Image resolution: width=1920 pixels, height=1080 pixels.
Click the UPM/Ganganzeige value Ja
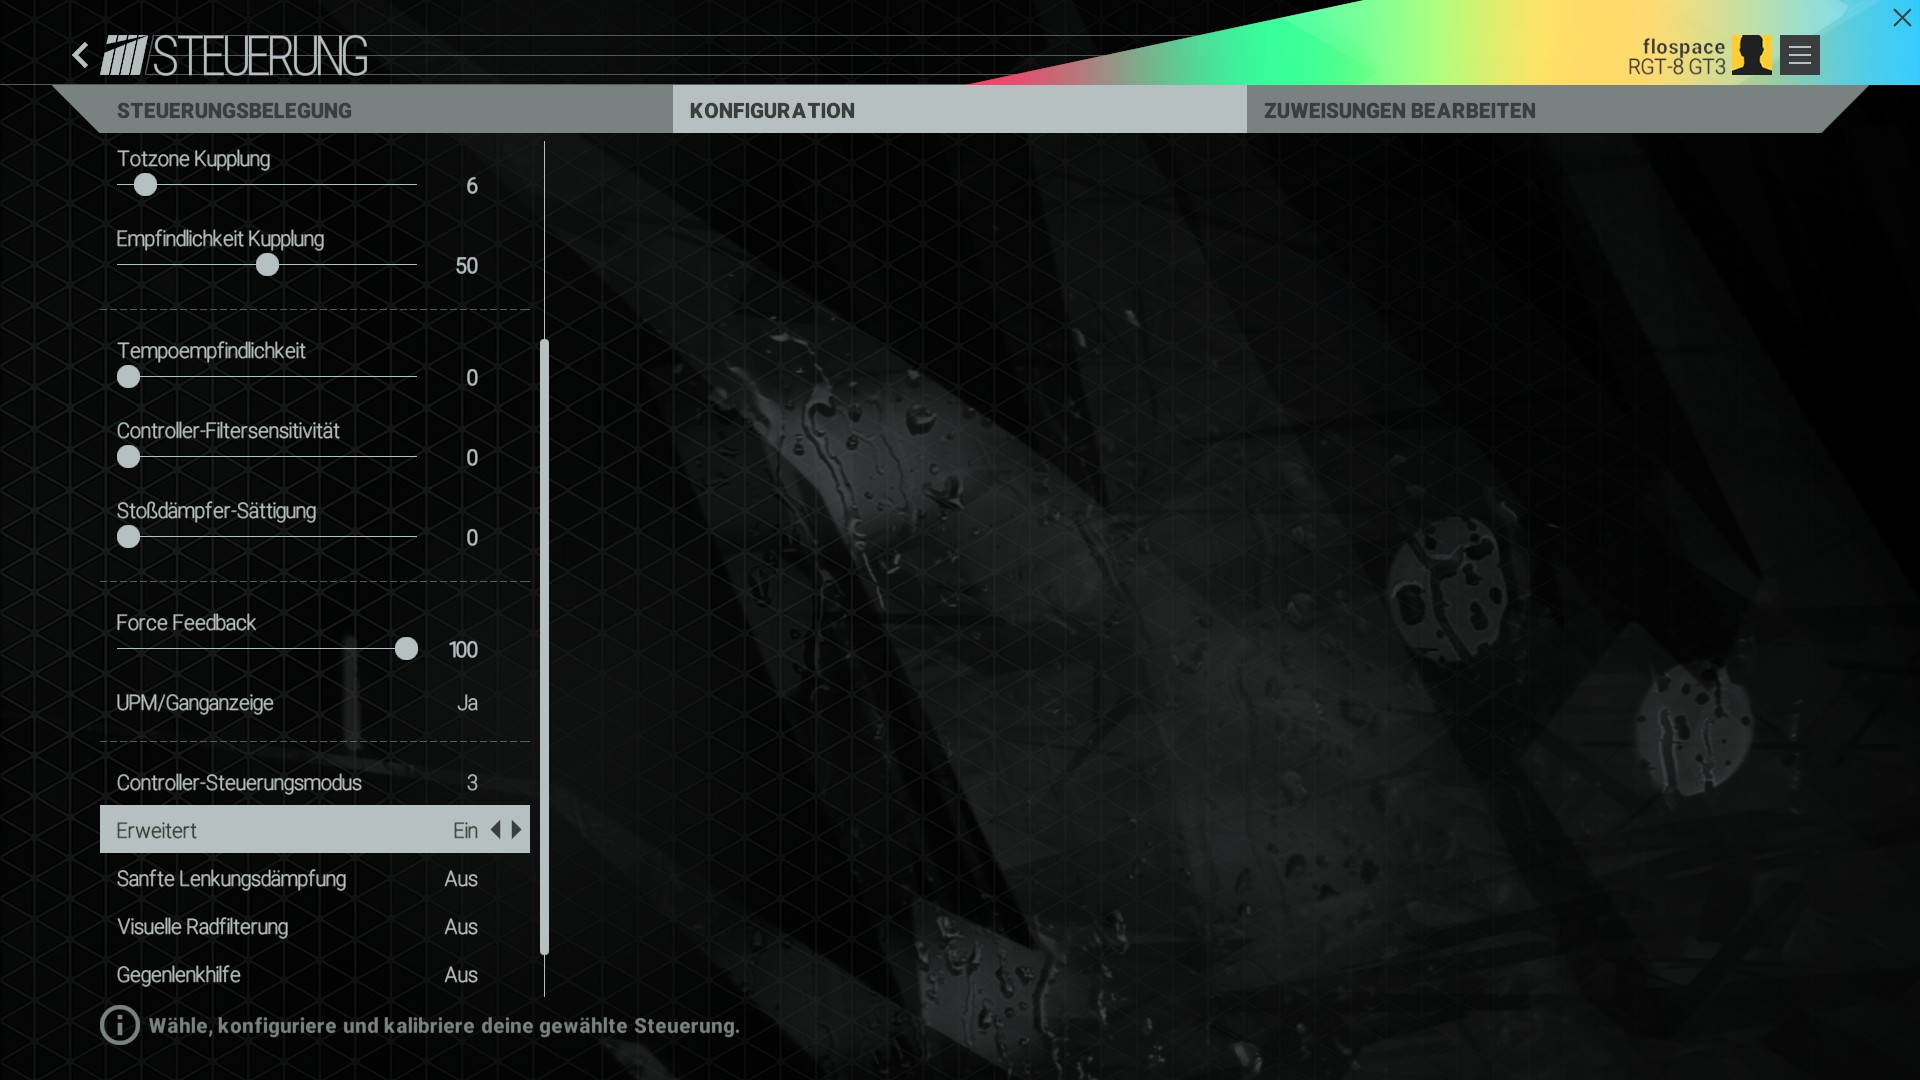click(x=467, y=703)
